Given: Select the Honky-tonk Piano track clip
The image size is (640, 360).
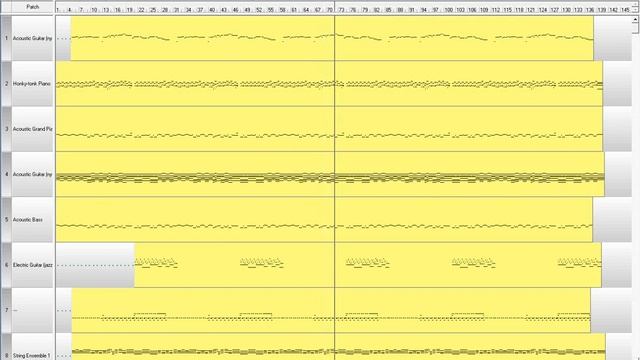Looking at the screenshot, I should tap(329, 84).
